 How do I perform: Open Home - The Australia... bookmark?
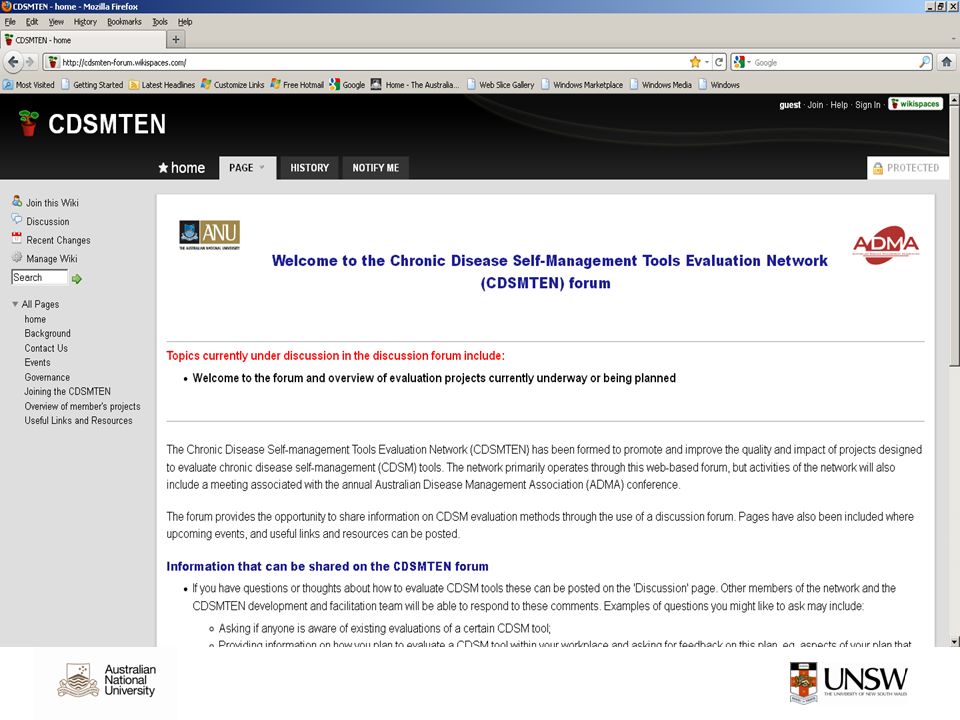[x=415, y=84]
